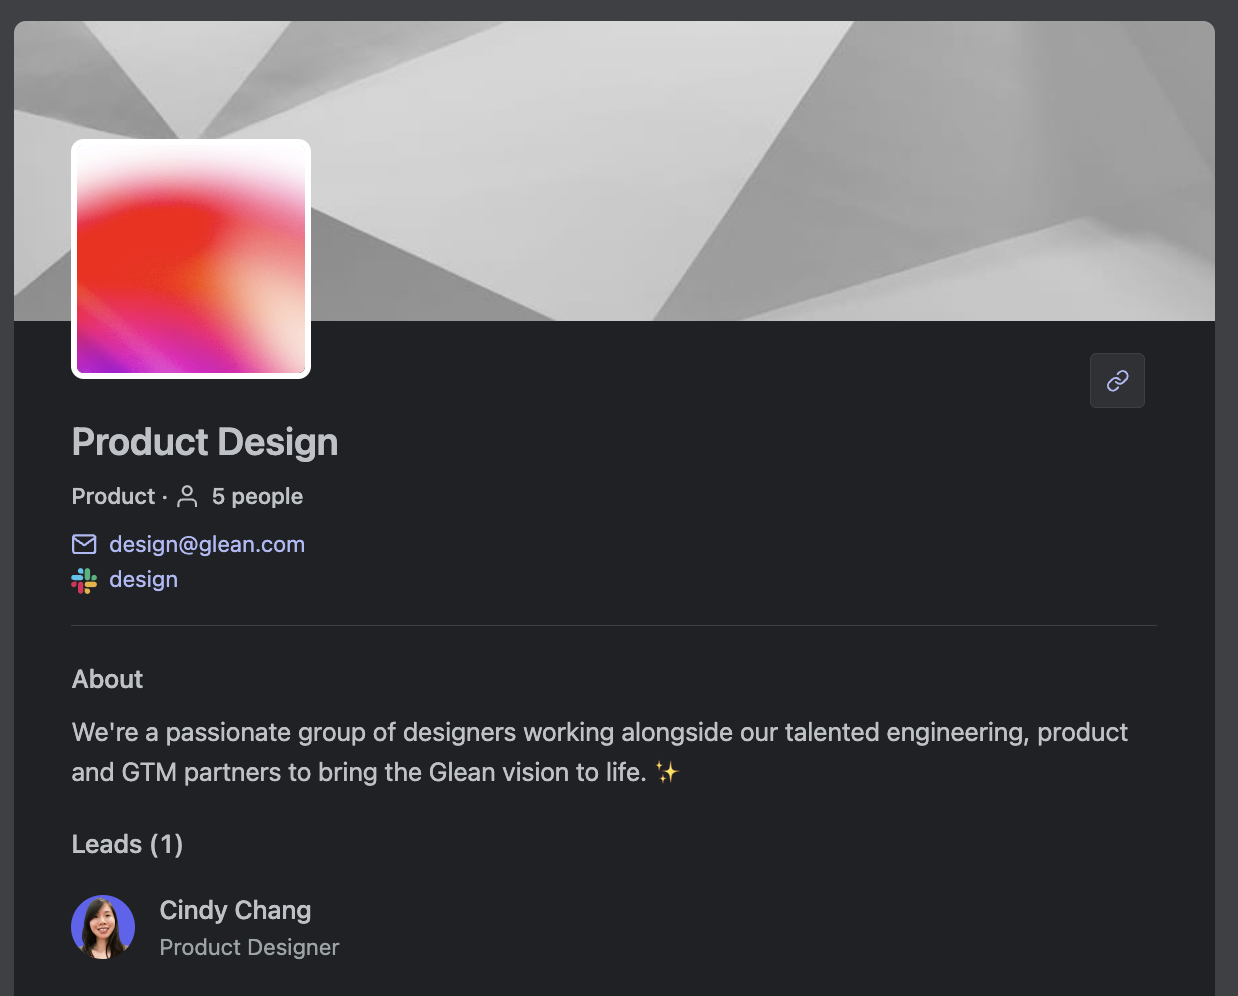Open Cindy Chang's profile name

pos(235,910)
